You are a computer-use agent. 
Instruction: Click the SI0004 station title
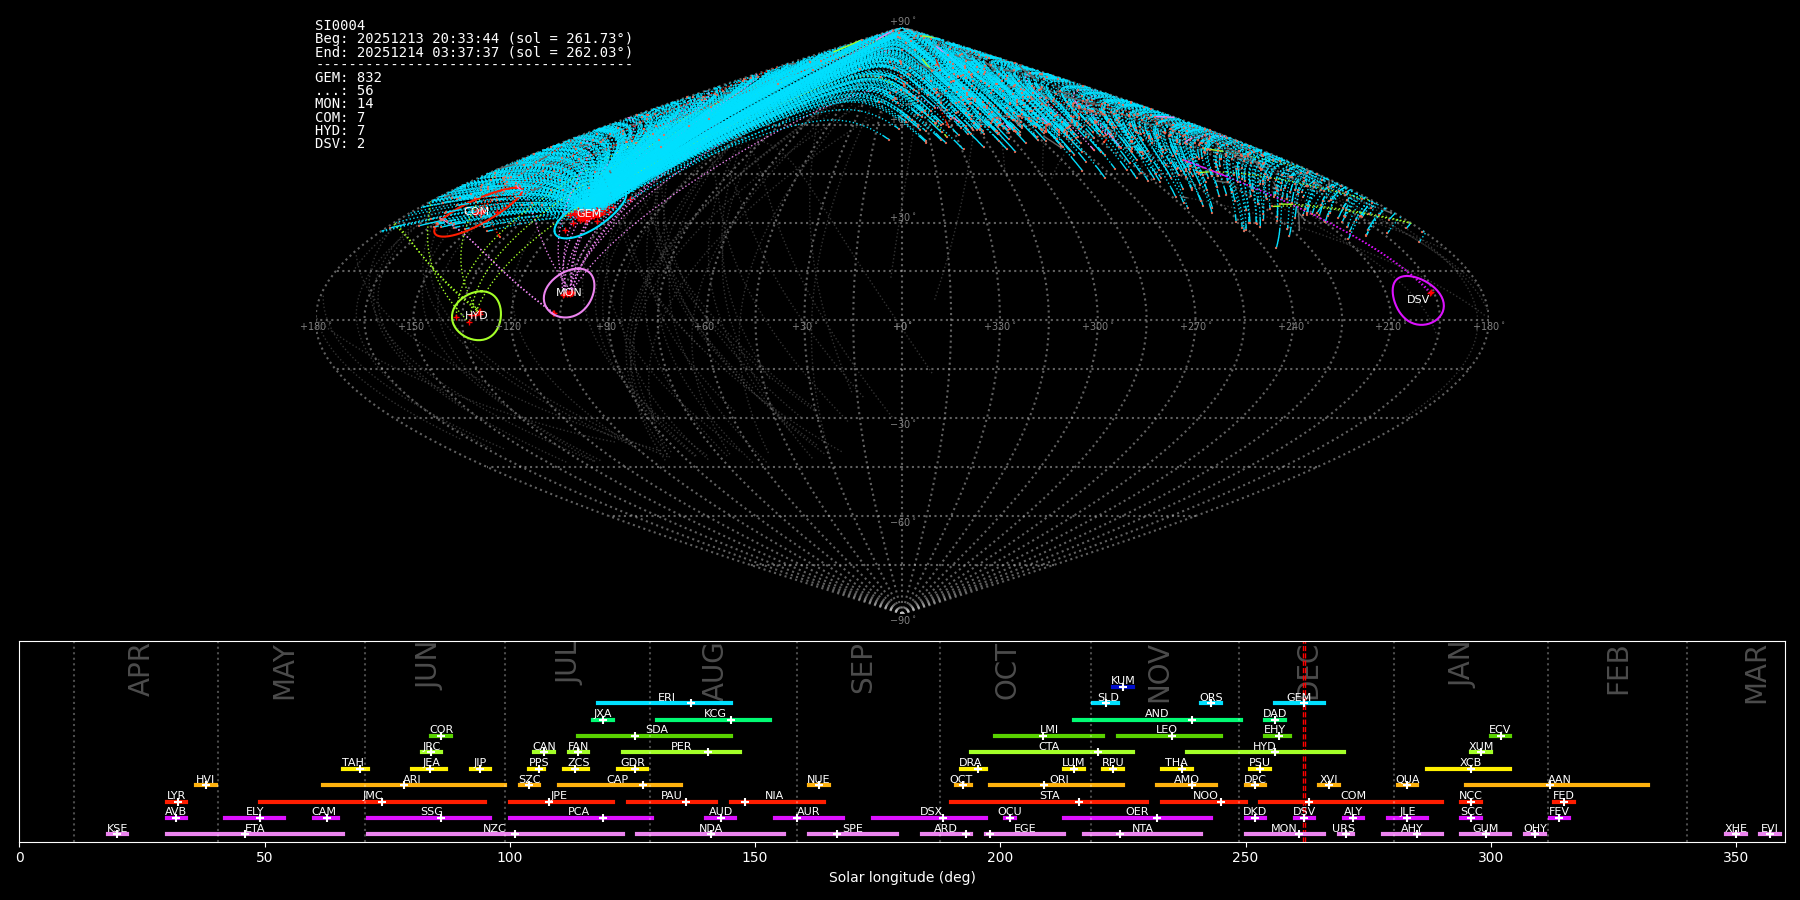(340, 26)
